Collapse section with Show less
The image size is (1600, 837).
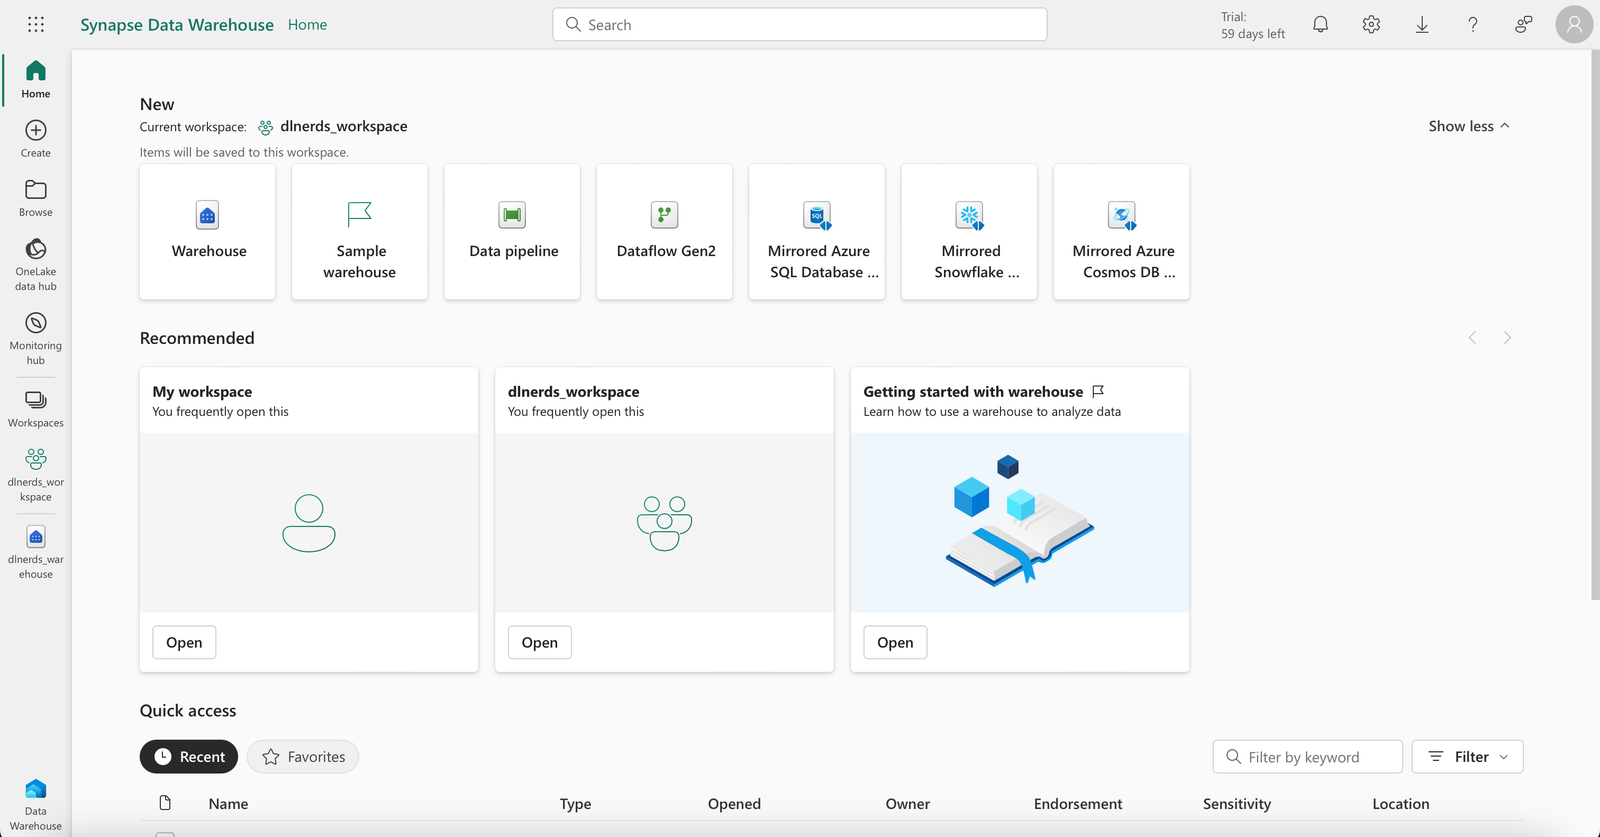point(1468,126)
